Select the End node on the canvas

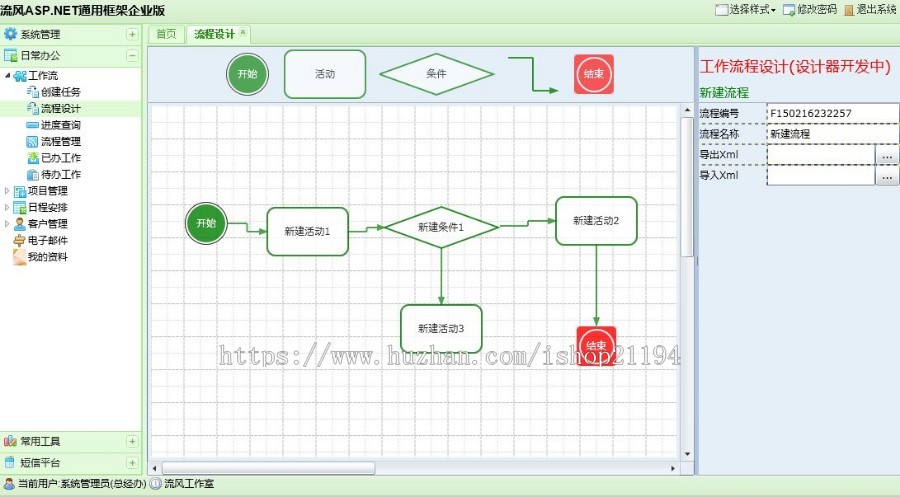596,345
